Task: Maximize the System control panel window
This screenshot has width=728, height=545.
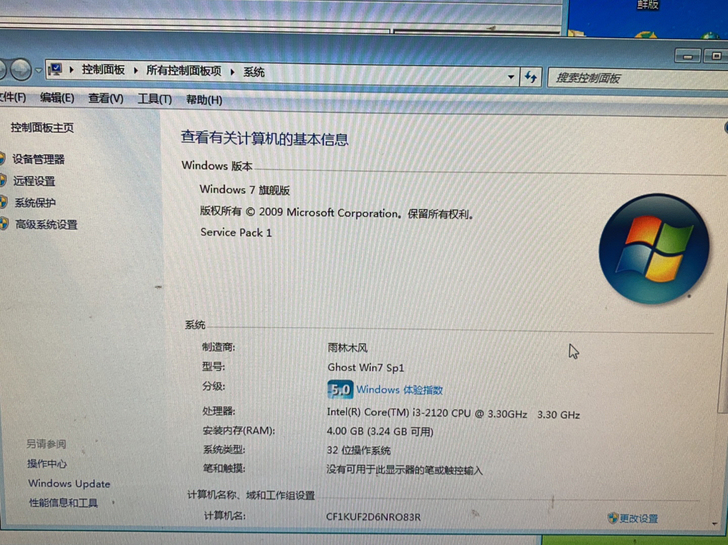Action: click(715, 56)
